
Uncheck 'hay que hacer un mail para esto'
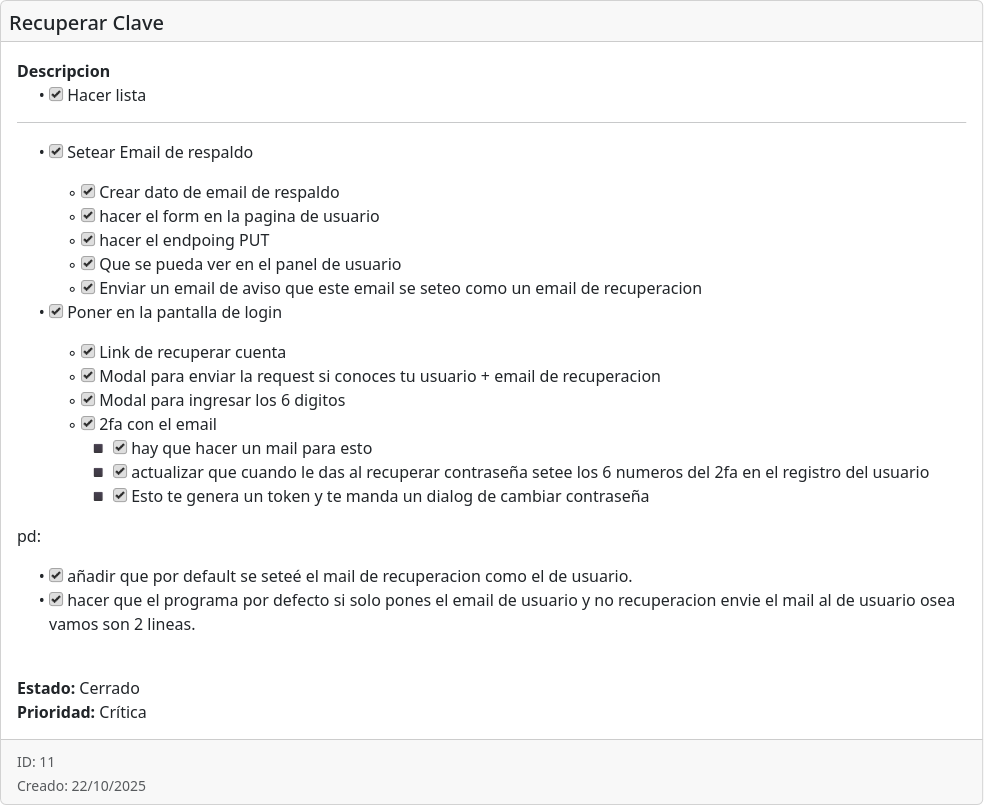[x=121, y=448]
